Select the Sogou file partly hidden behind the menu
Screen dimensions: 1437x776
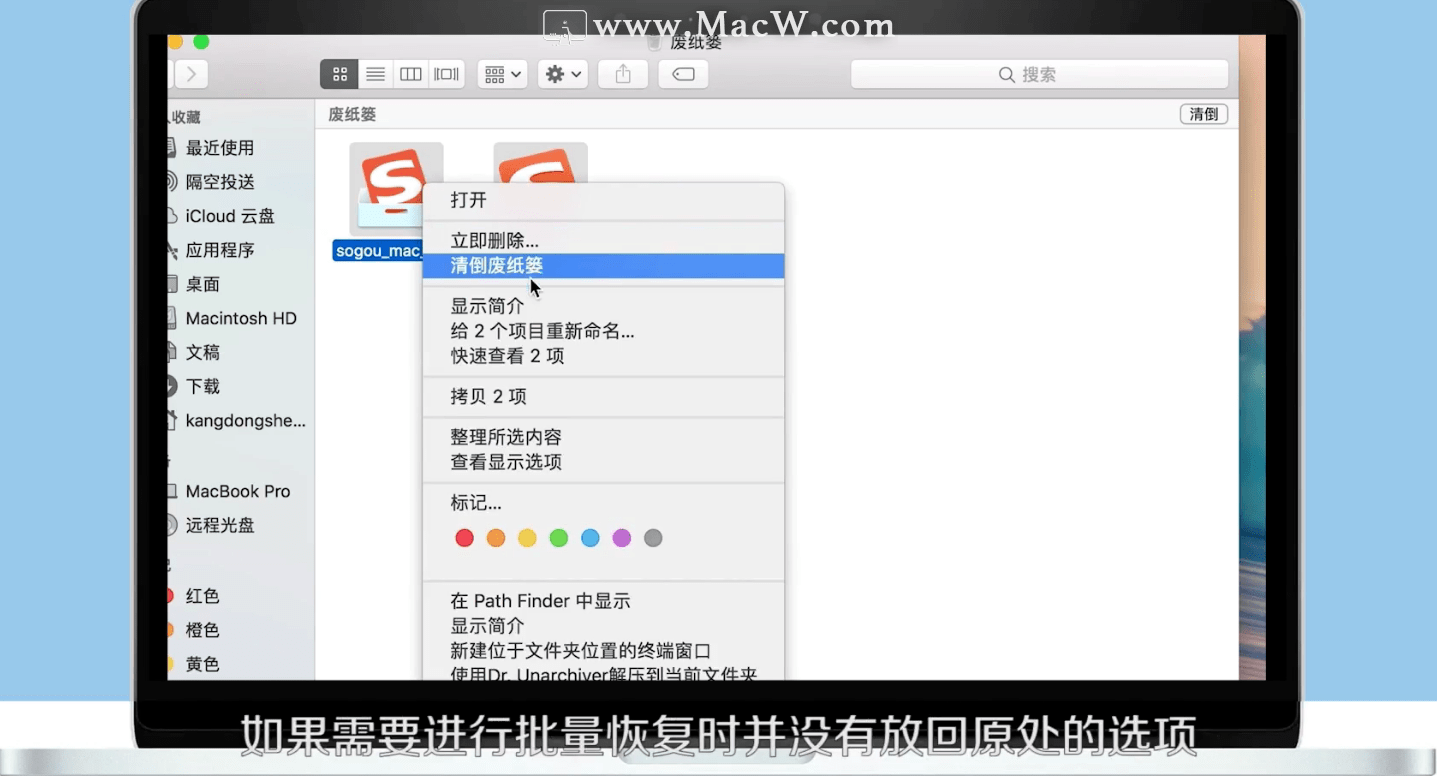point(540,163)
